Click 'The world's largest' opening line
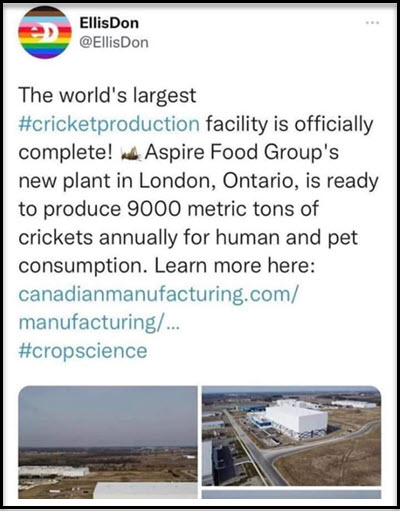The height and width of the screenshot is (511, 400). click(x=107, y=95)
